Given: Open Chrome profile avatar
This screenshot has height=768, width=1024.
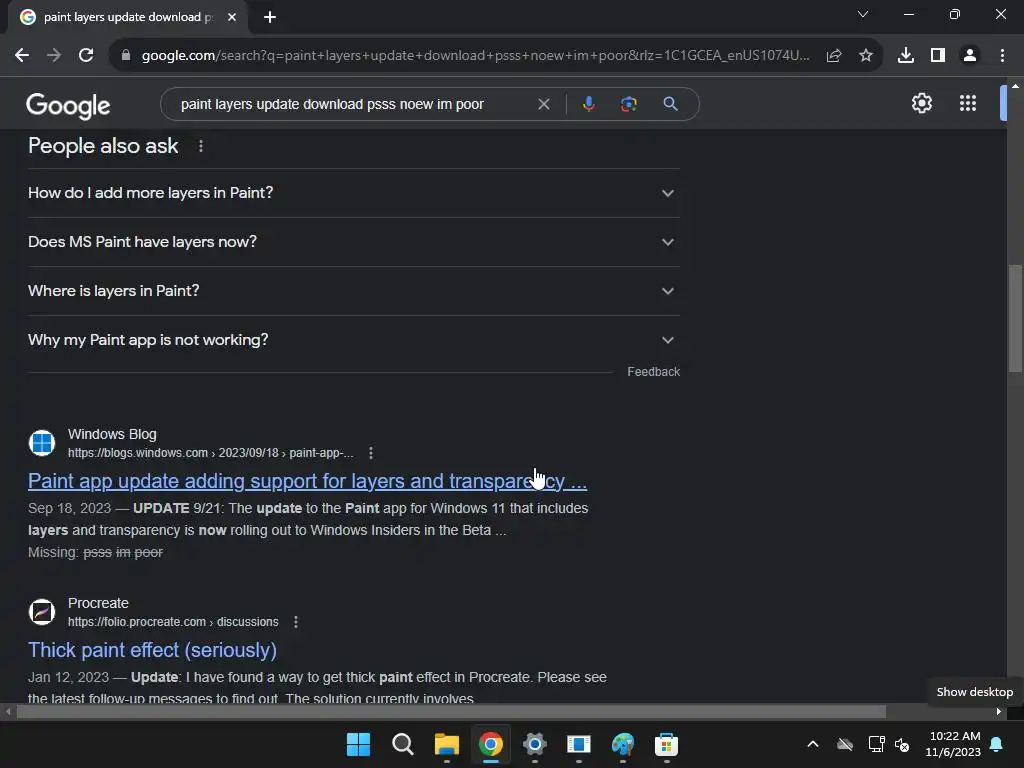Looking at the screenshot, I should tap(970, 56).
